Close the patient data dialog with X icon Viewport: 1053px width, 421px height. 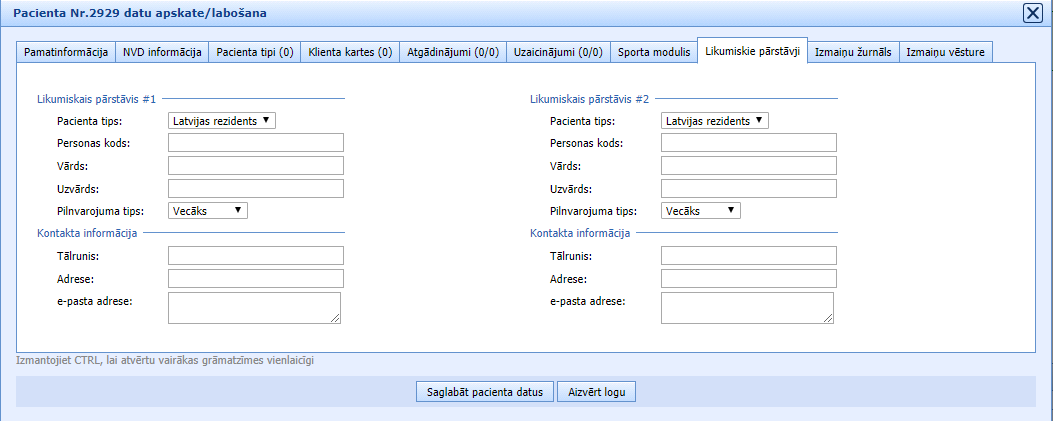(x=1032, y=13)
